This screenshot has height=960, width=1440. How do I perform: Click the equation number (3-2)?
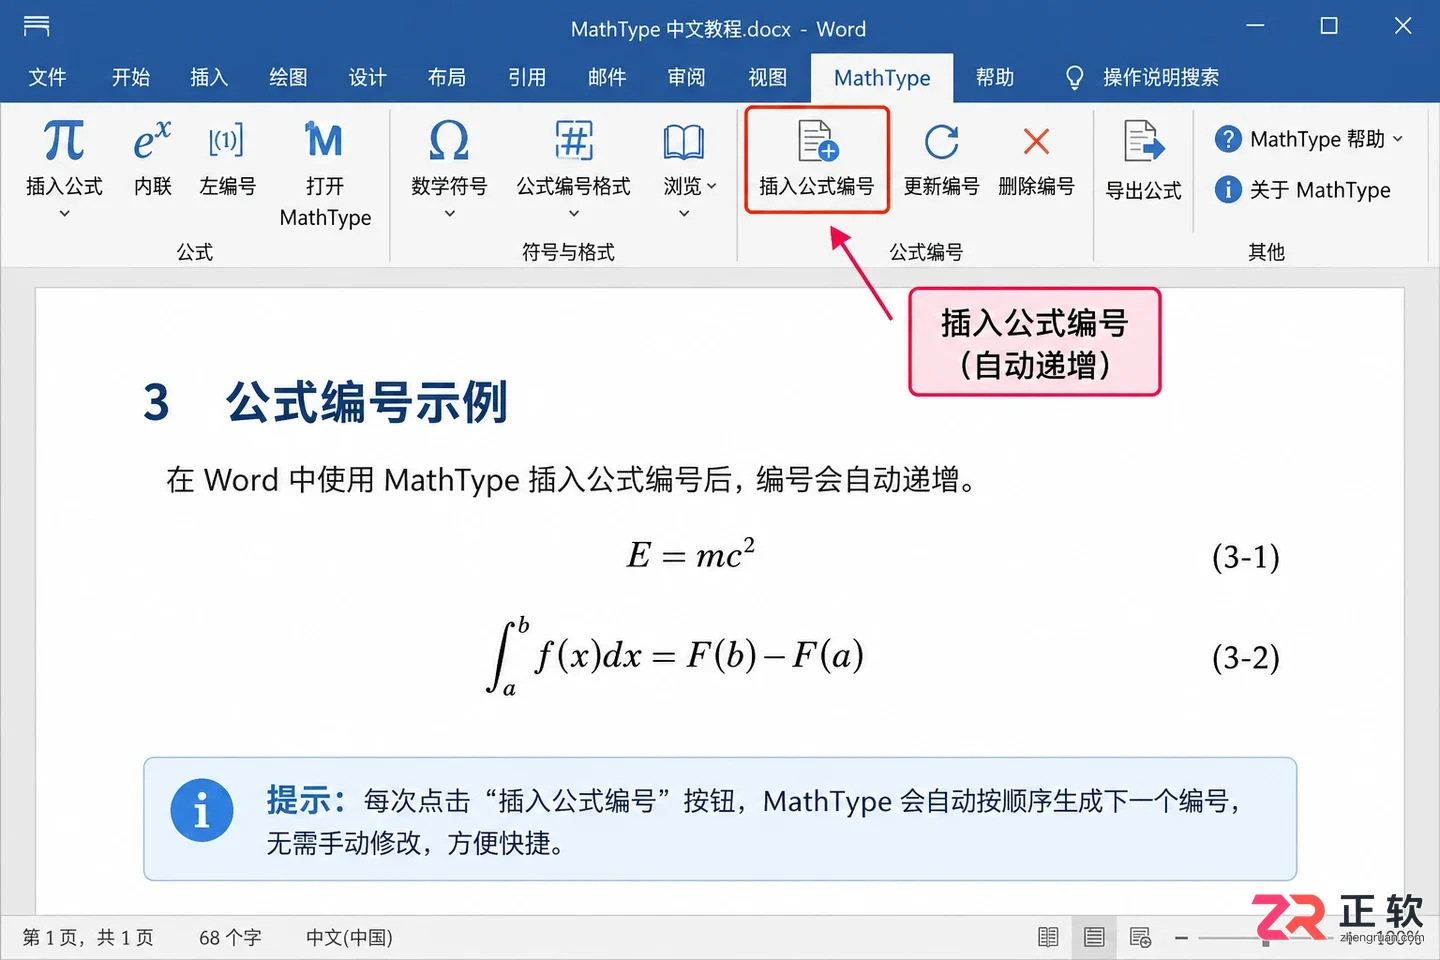pos(1246,657)
